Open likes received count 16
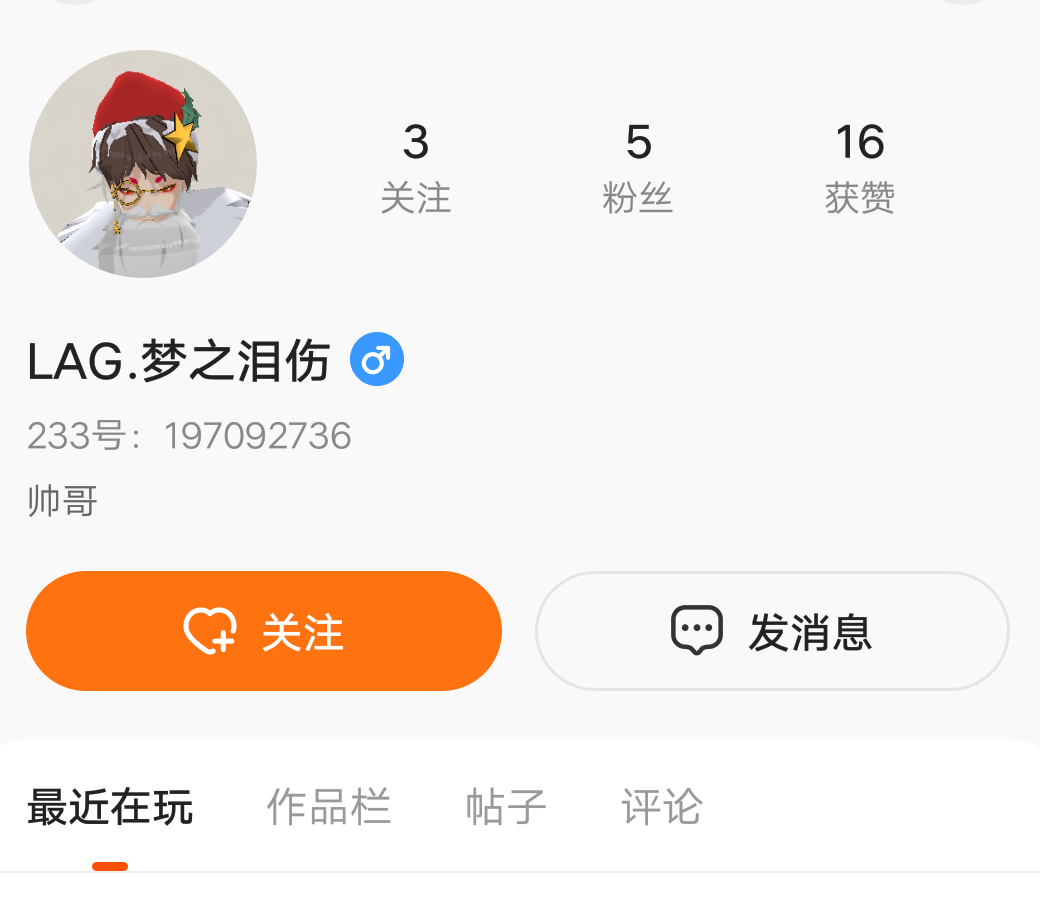The height and width of the screenshot is (902, 1040). click(860, 142)
